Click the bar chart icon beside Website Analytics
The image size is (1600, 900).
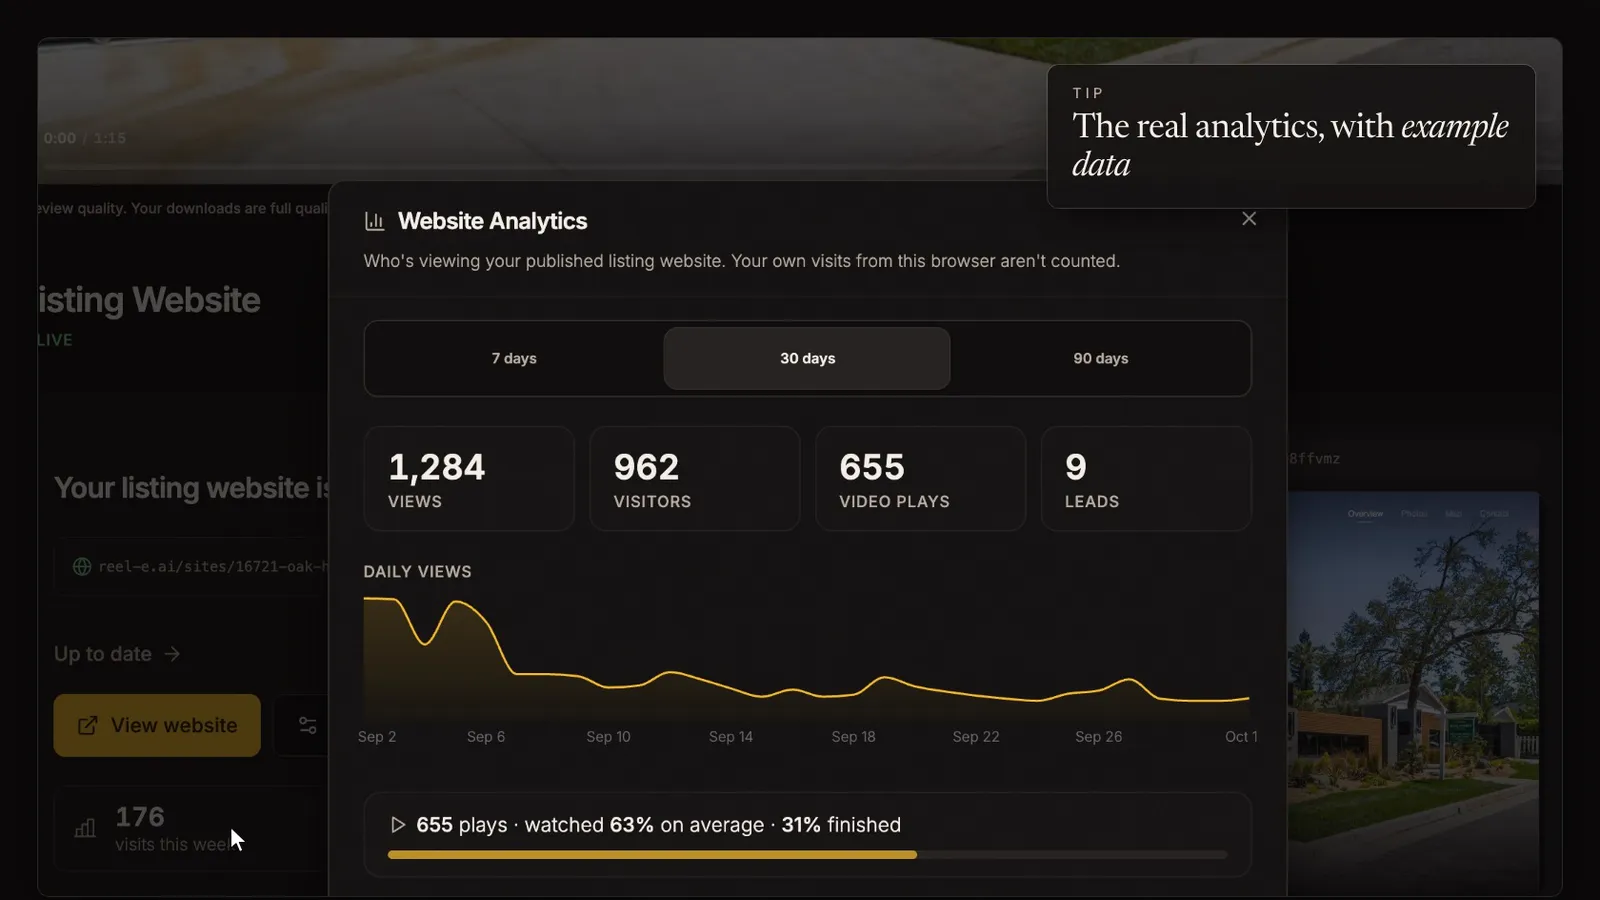pyautogui.click(x=375, y=221)
